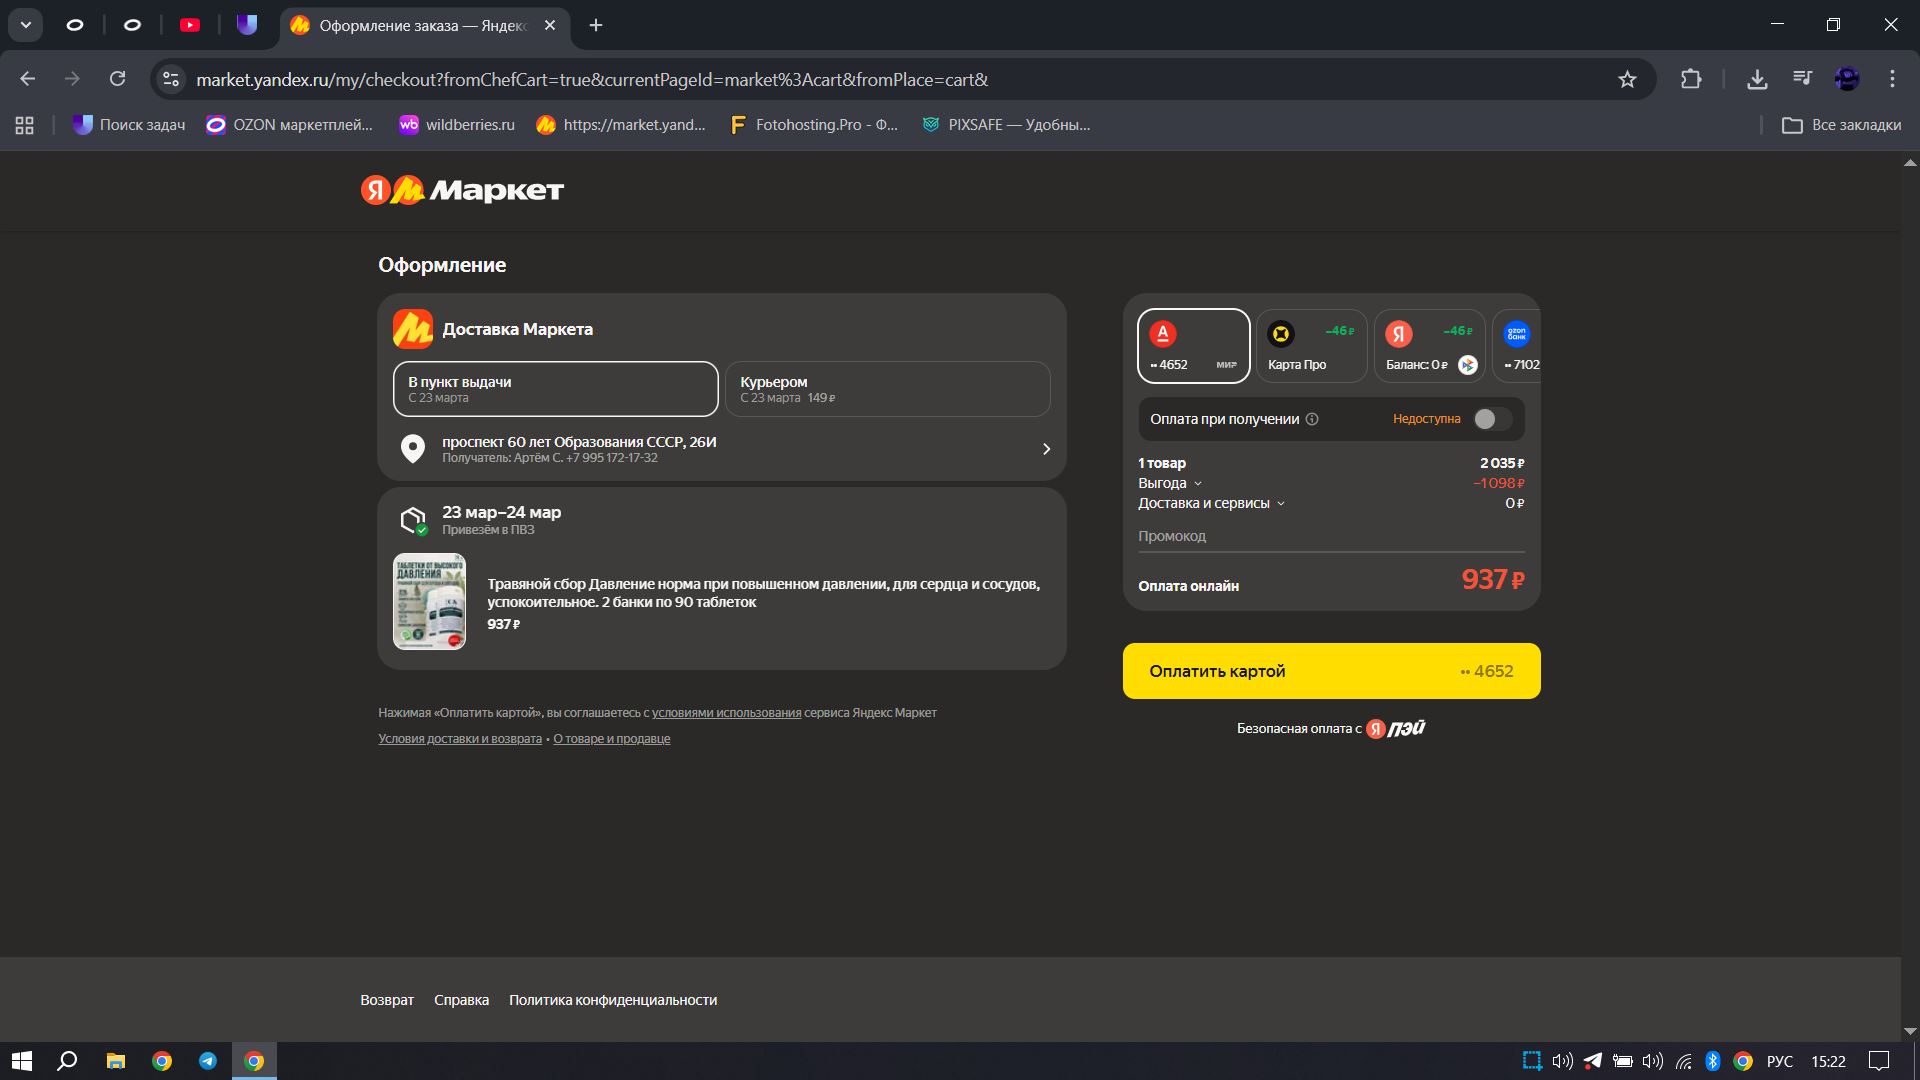
Task: Expand Доставка и сервисы details
Action: coord(1210,503)
